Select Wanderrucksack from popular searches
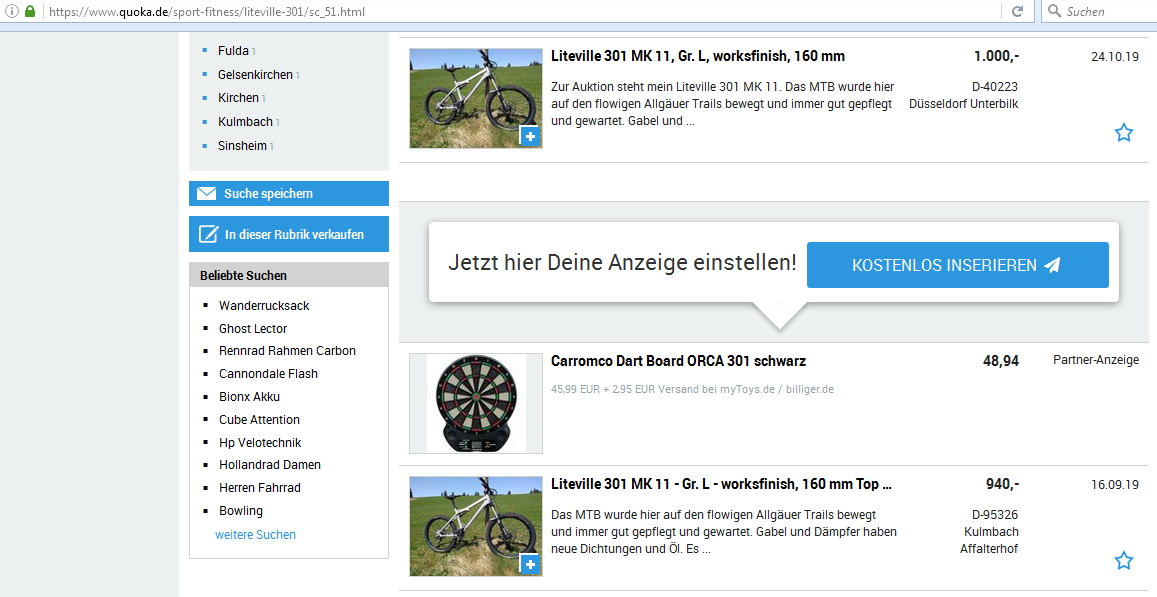The width and height of the screenshot is (1157, 597). point(264,306)
